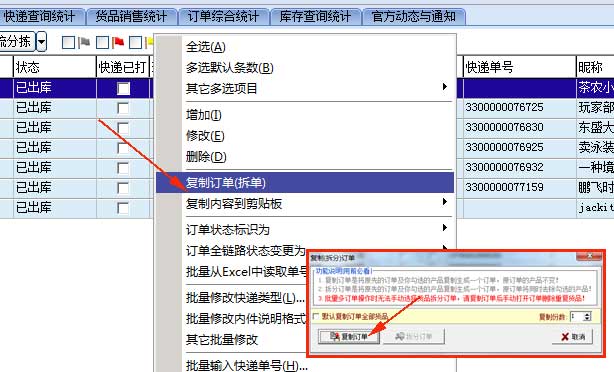Close the 复制(拆分)订单 dialog
Viewport: 614px width, 372px height.
coord(589,256)
